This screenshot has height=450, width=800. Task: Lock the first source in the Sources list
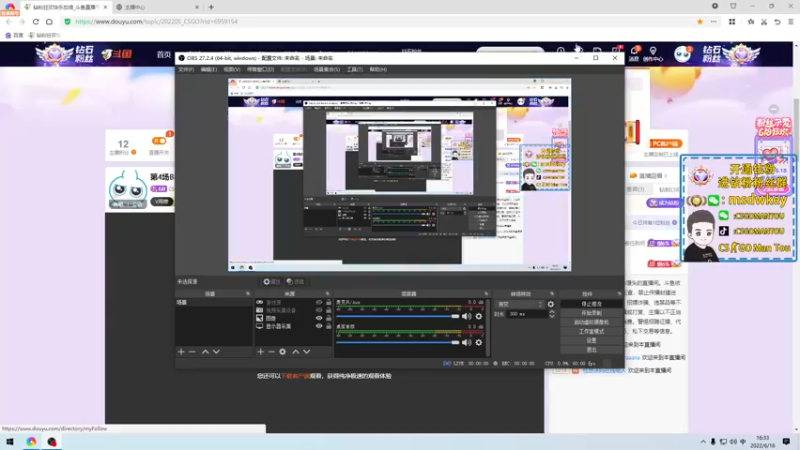[329, 302]
